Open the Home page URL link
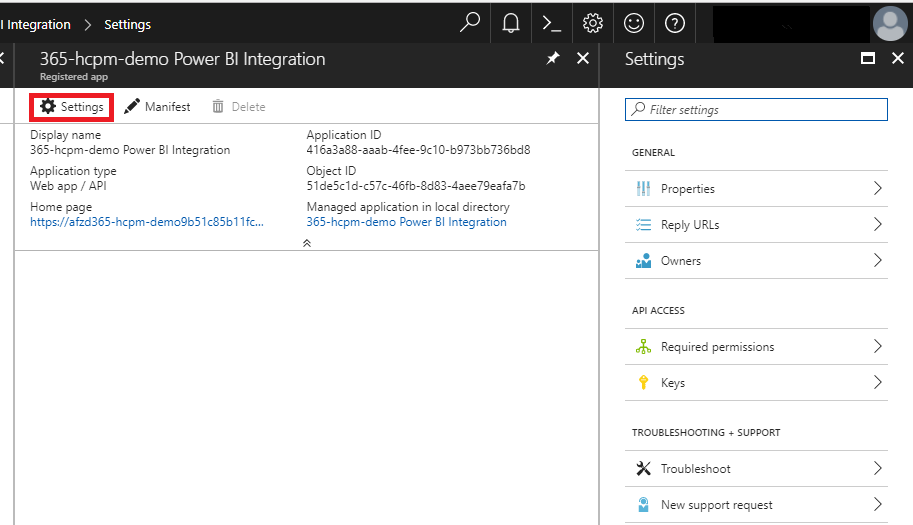 tap(147, 222)
